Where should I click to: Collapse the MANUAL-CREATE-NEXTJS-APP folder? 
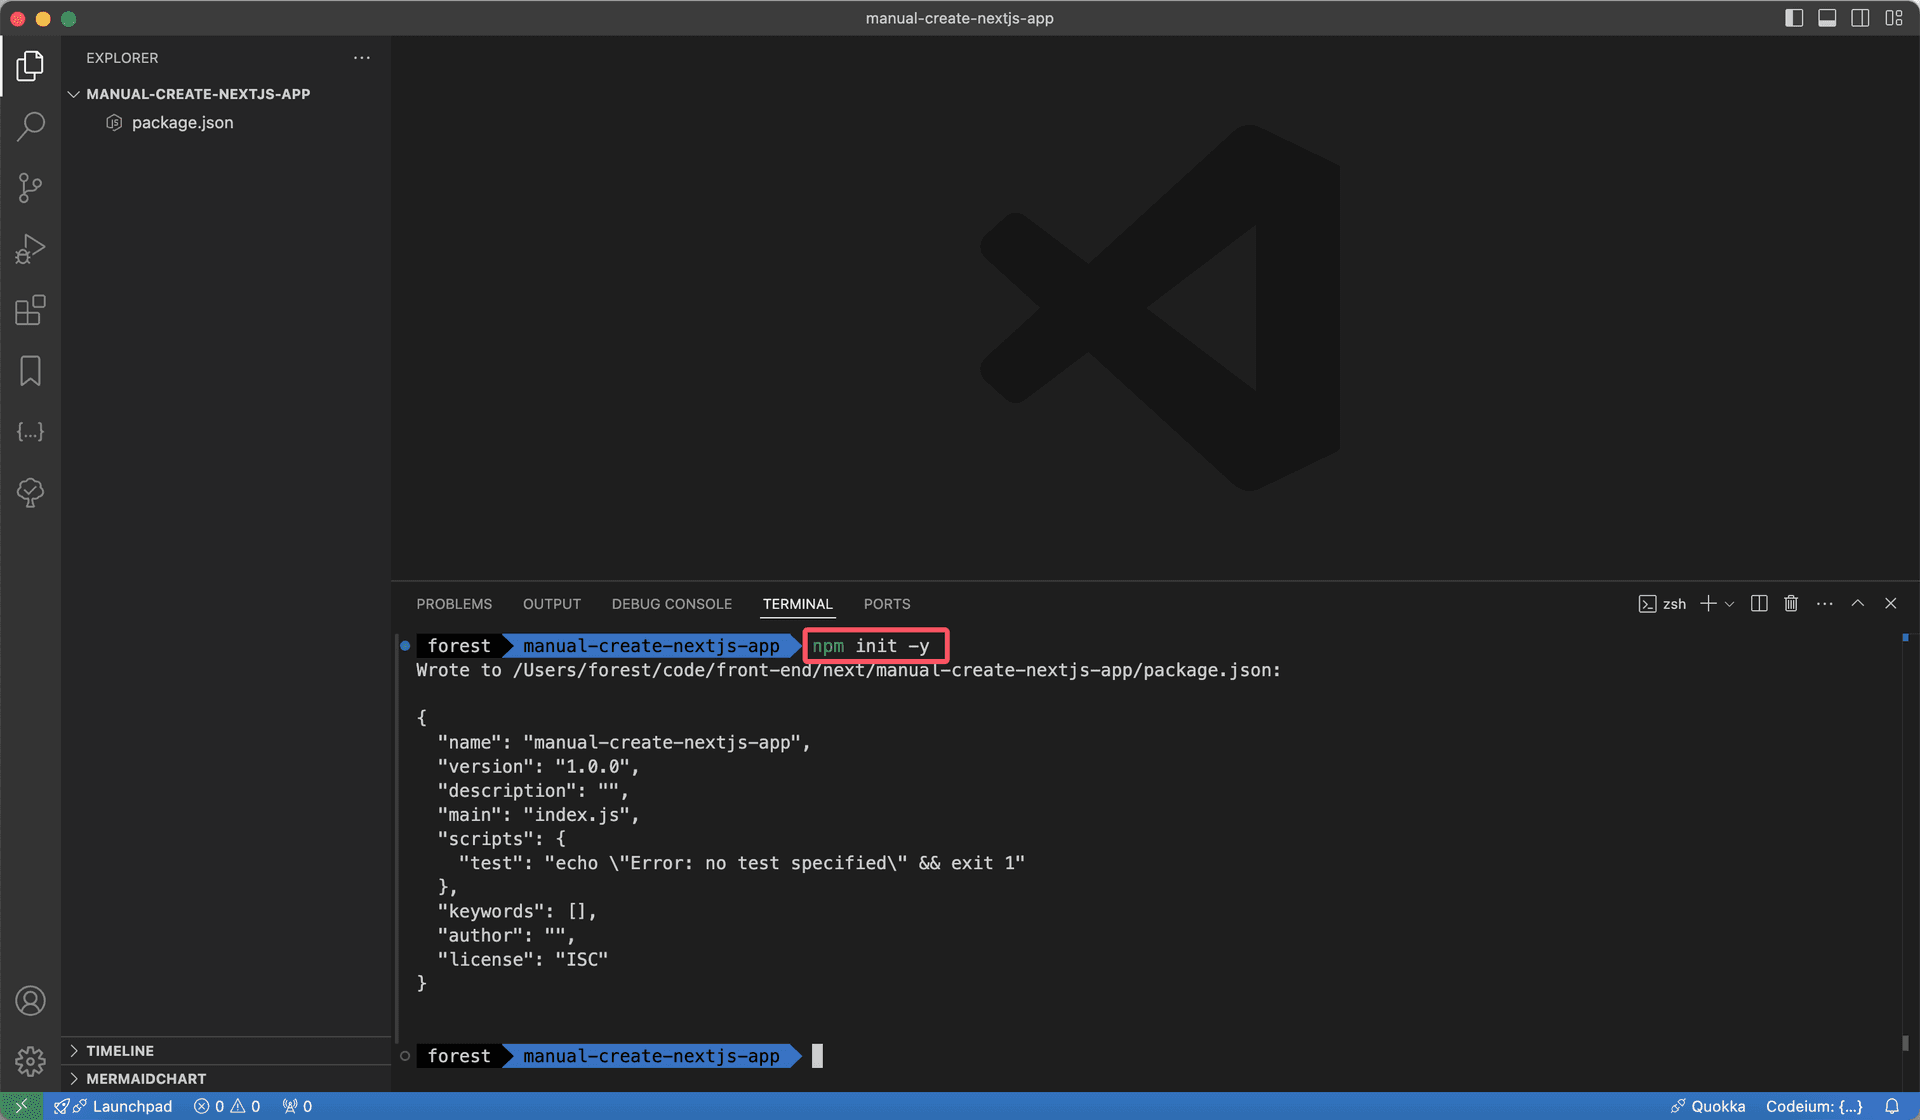pyautogui.click(x=198, y=94)
